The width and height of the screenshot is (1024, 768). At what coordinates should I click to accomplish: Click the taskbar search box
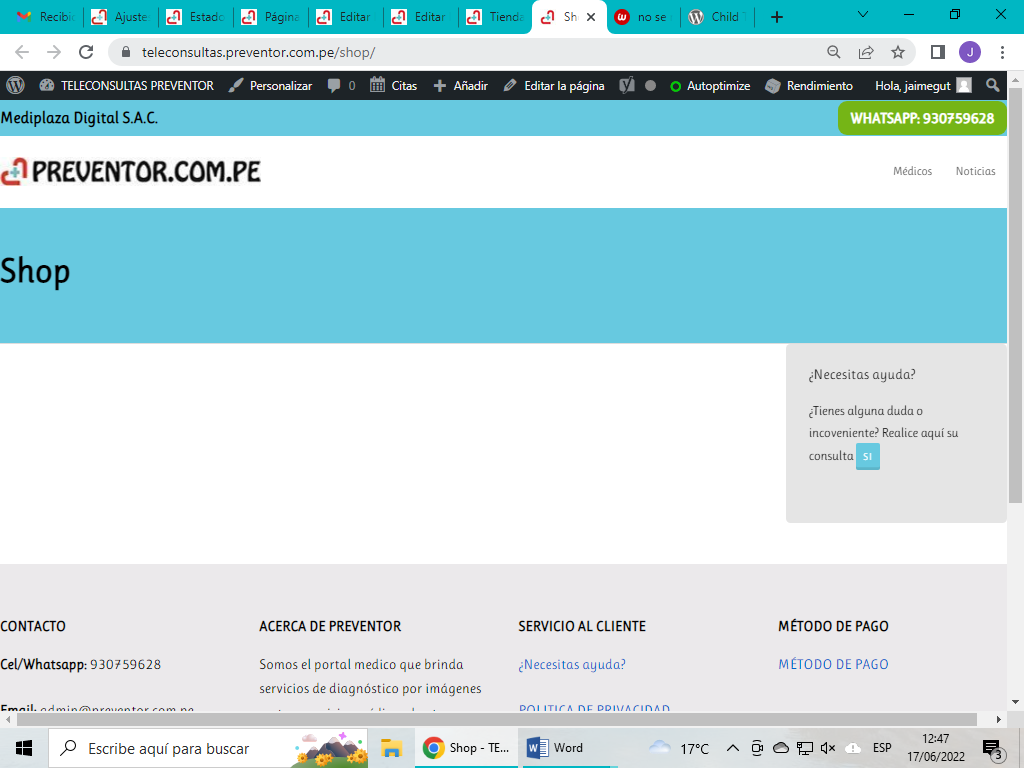[x=208, y=748]
